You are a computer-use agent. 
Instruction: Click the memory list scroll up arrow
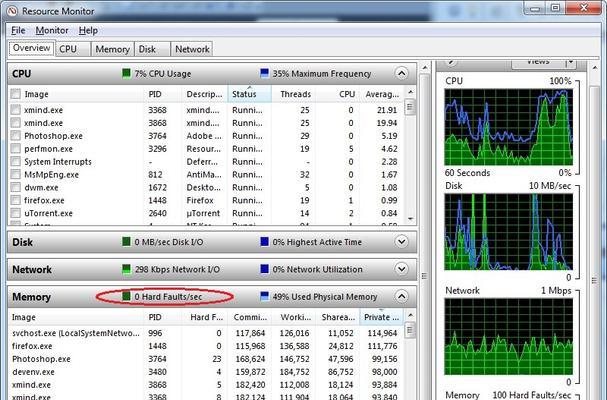click(x=410, y=315)
